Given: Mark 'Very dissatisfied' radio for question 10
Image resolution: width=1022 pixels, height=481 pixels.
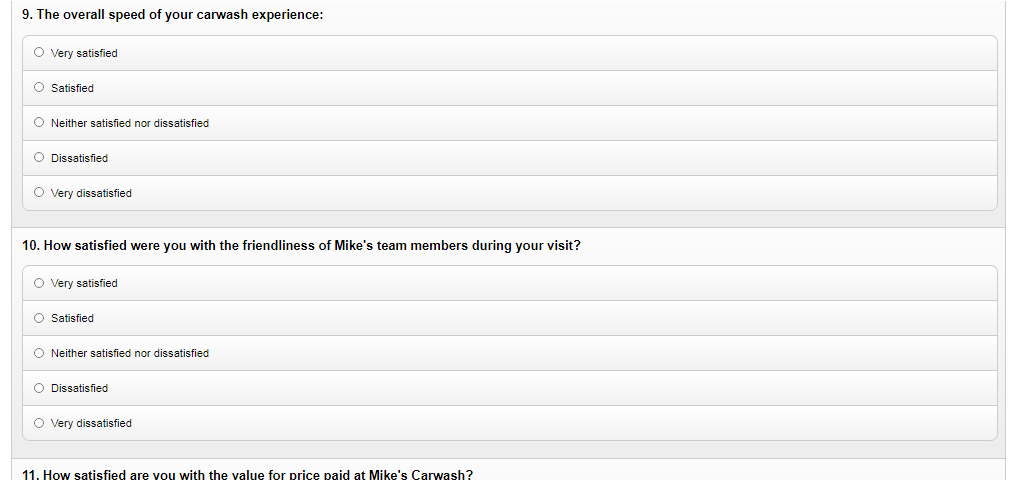Looking at the screenshot, I should [39, 423].
